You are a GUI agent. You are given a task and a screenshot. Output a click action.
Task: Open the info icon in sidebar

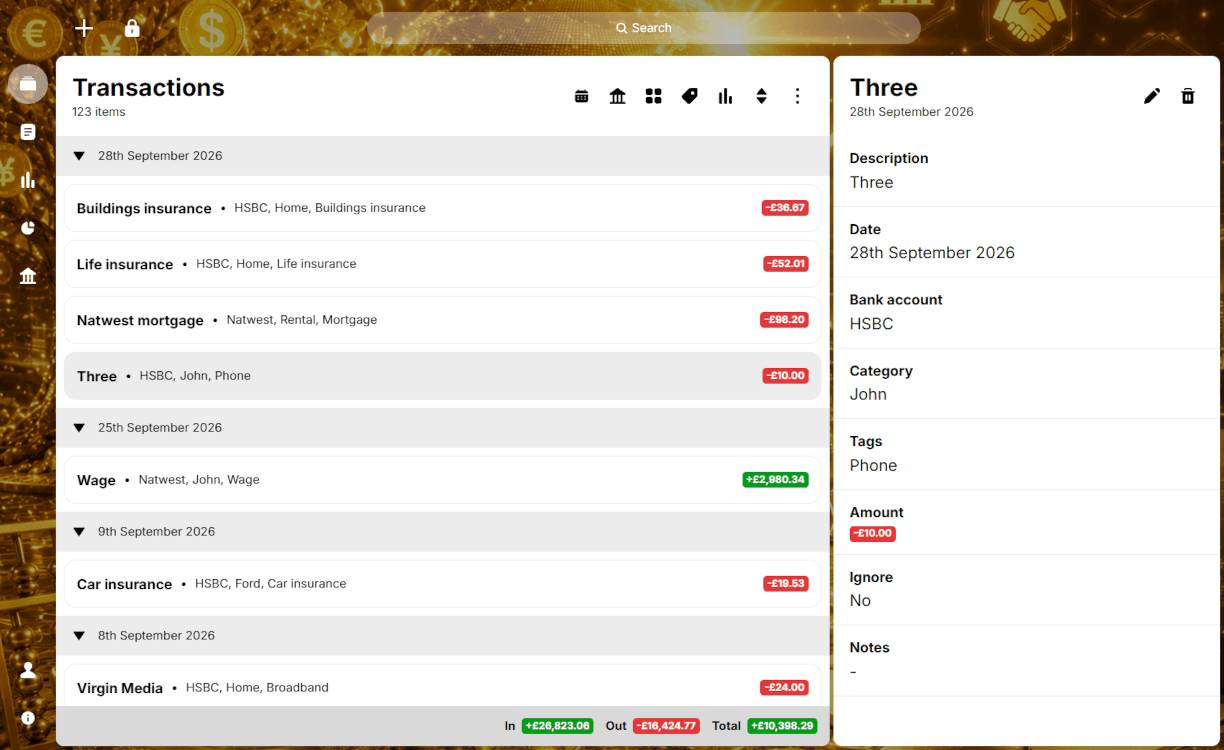pyautogui.click(x=28, y=718)
